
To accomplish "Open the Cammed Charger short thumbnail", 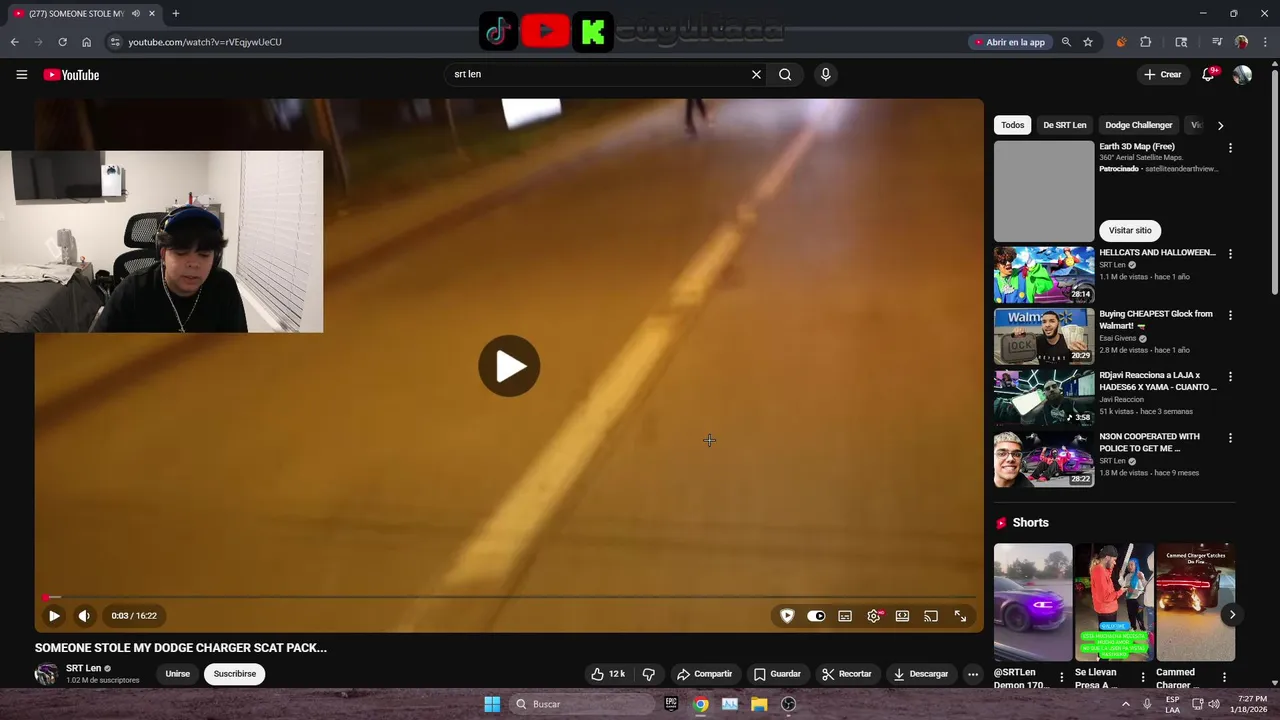I will coord(1195,602).
